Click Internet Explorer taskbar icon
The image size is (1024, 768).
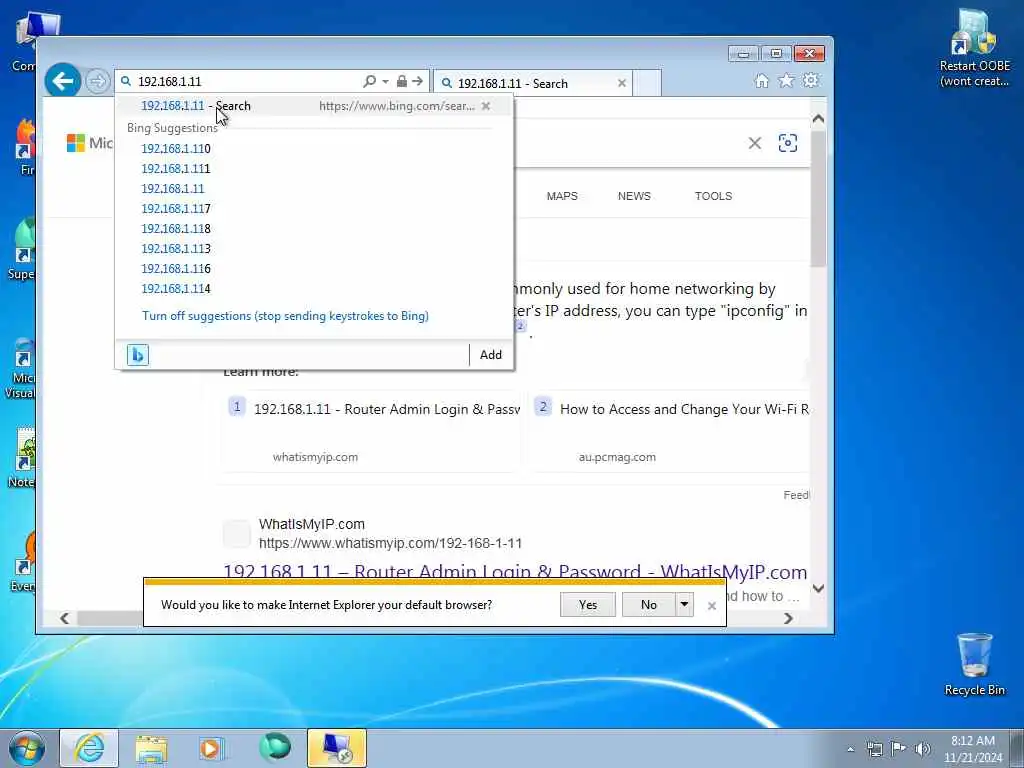pyautogui.click(x=89, y=748)
